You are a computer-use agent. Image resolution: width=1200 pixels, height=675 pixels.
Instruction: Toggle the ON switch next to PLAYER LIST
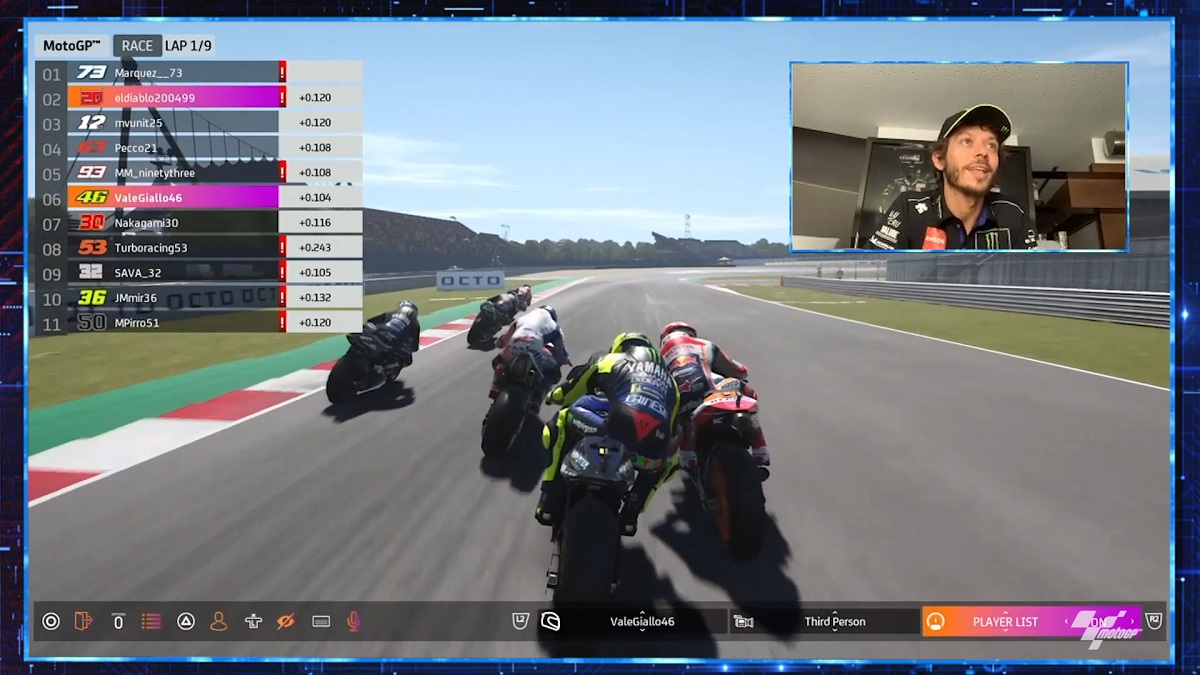pos(1100,621)
